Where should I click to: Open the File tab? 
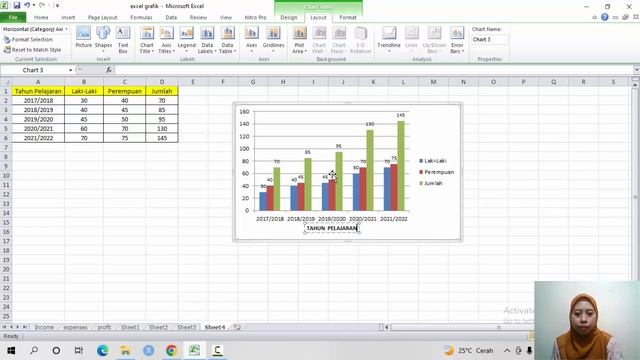13,18
